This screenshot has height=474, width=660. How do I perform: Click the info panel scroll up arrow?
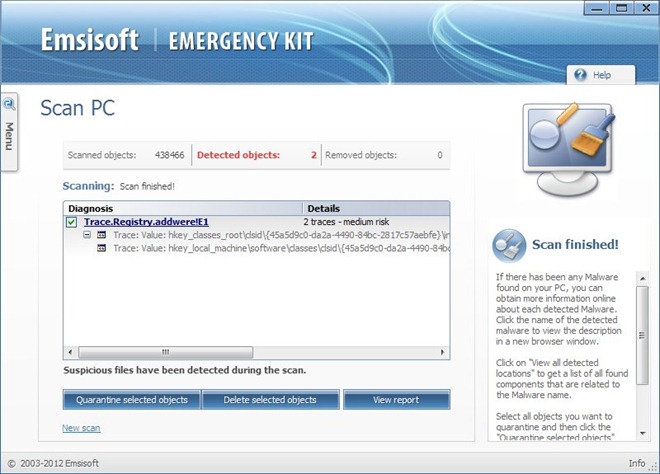point(642,278)
